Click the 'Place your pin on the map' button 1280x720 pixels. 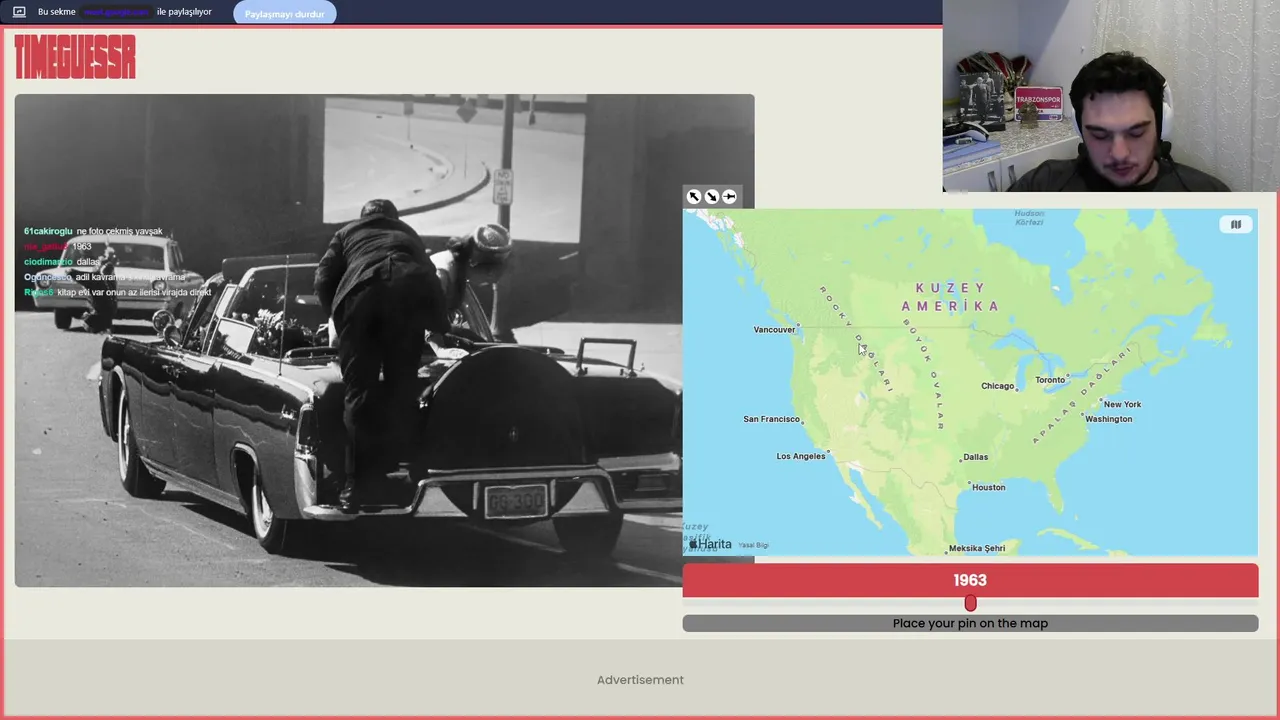[970, 623]
